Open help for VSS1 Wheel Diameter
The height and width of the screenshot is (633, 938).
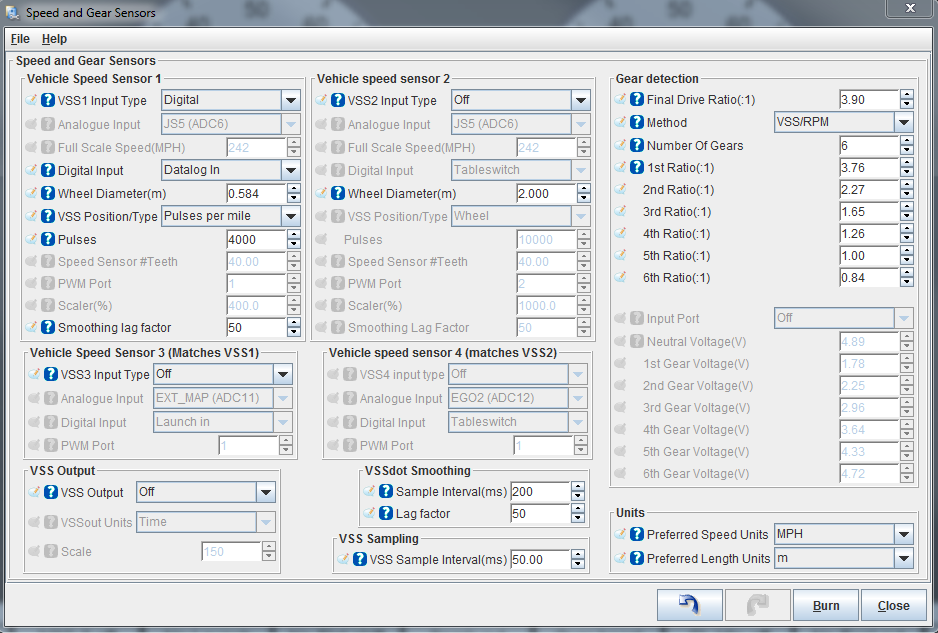tap(48, 193)
